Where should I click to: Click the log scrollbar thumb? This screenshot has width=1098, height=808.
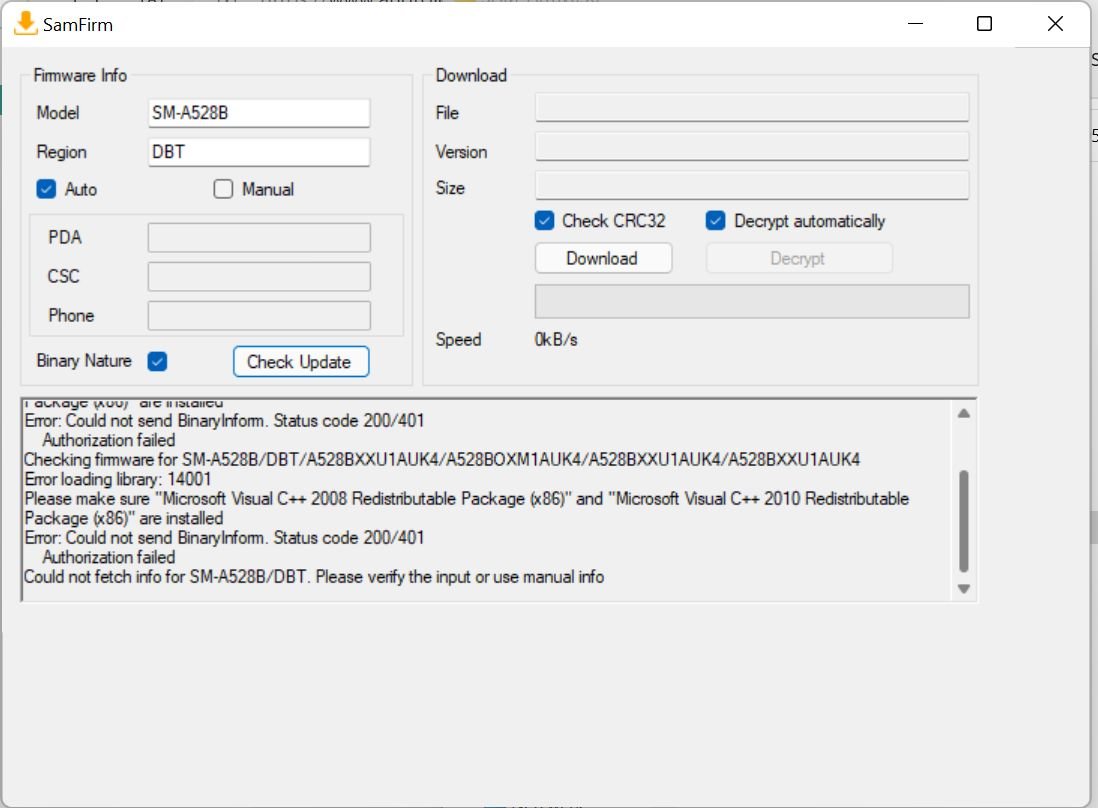tap(964, 521)
